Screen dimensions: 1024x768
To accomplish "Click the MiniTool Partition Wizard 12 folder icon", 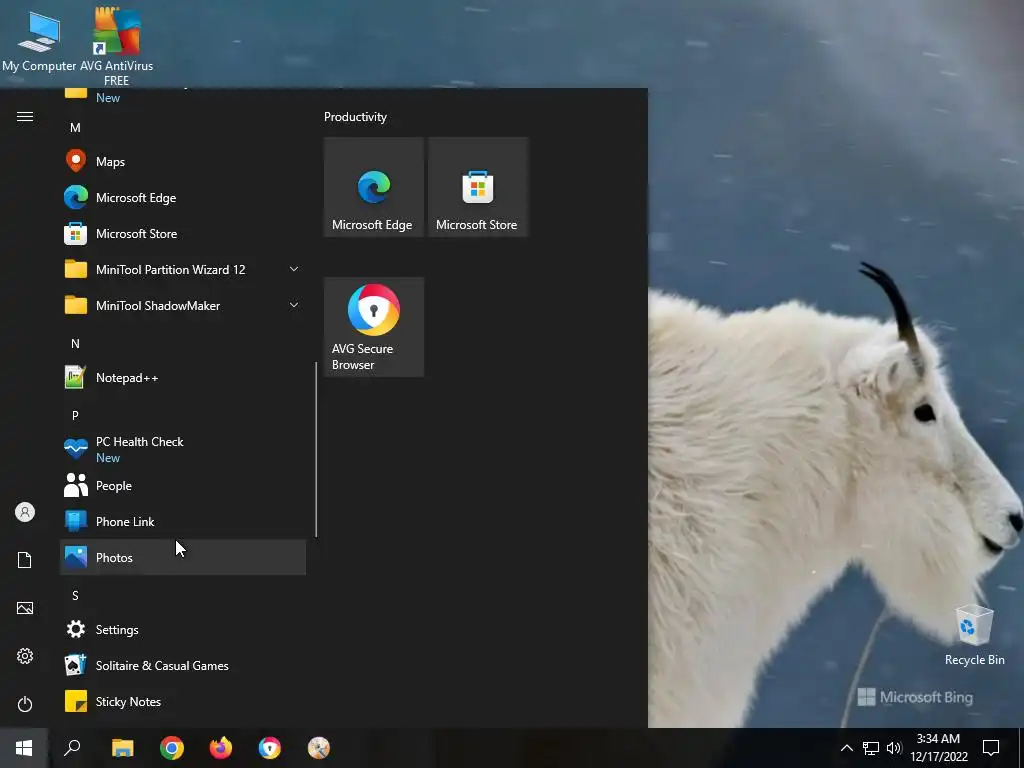I will point(76,269).
